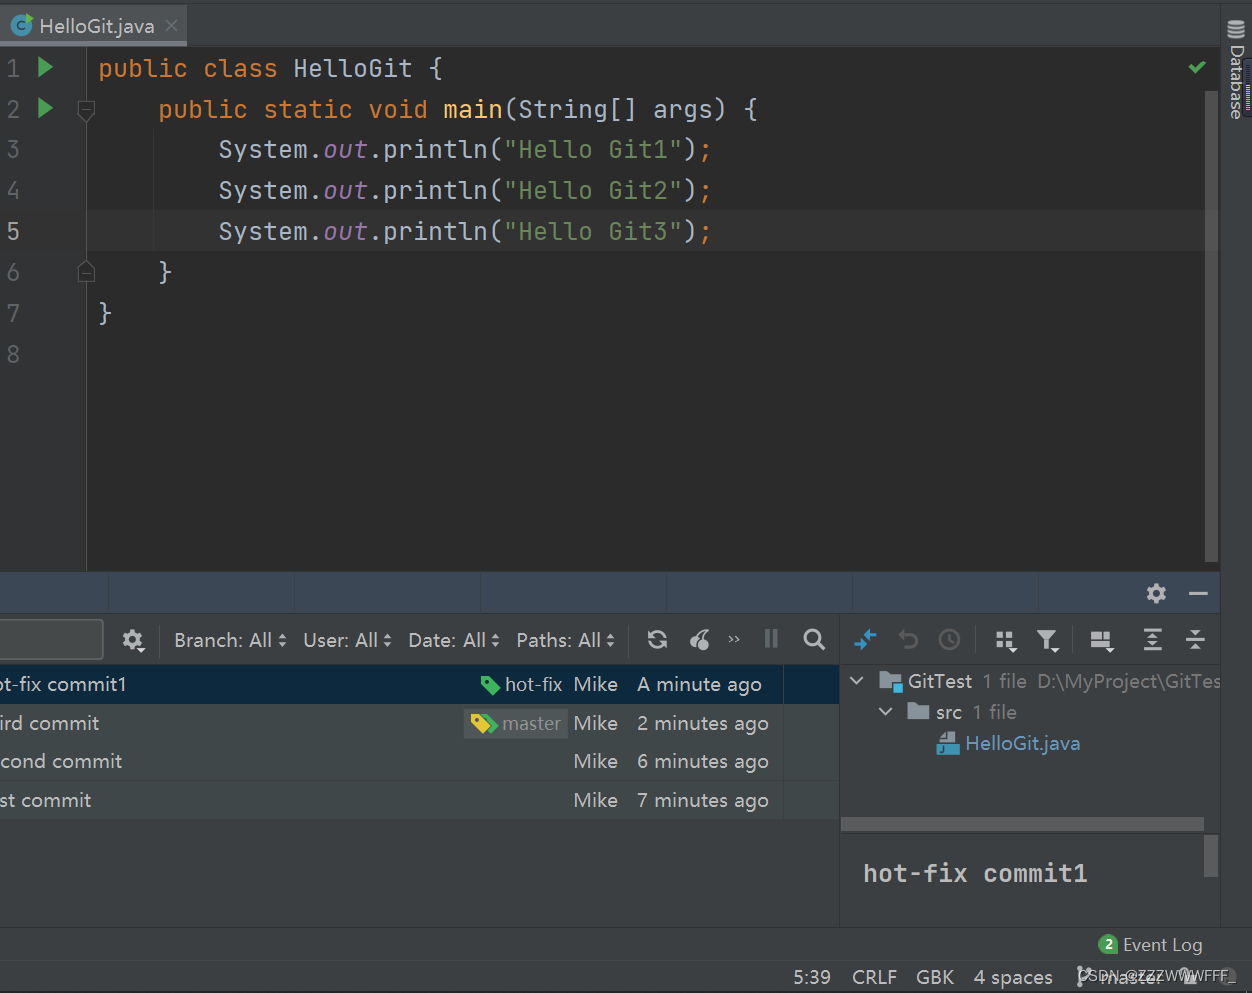This screenshot has width=1252, height=993.
Task: Open the Group By menu icon
Action: point(1006,640)
